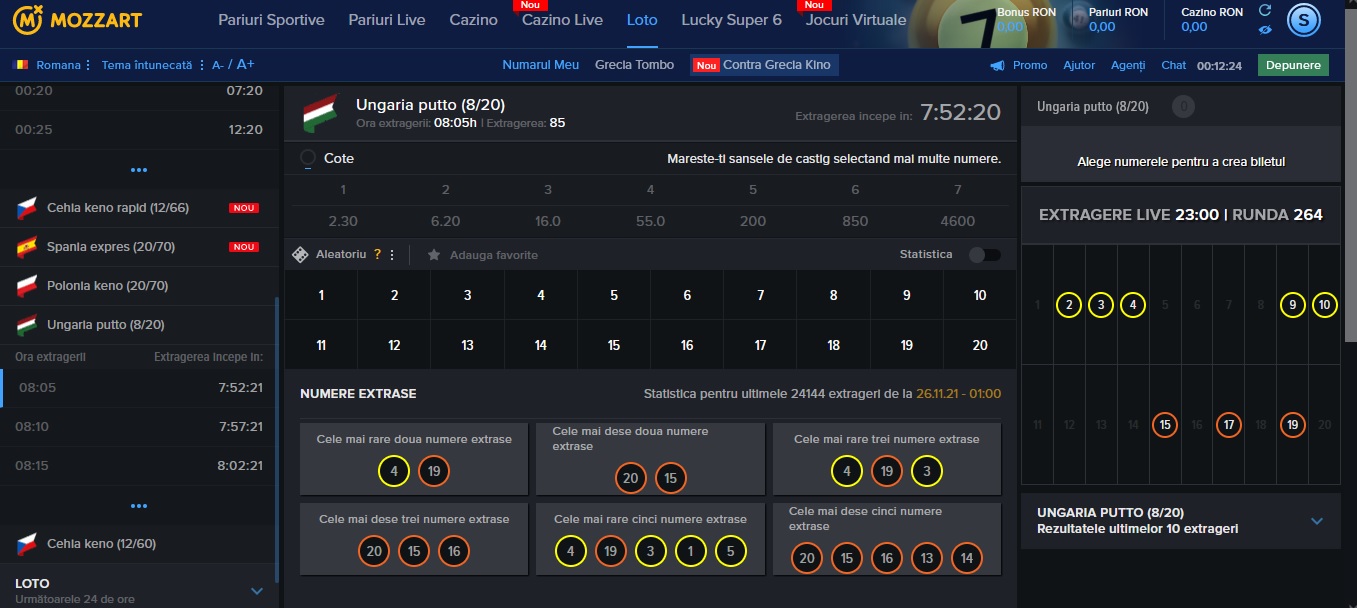The image size is (1357, 608).
Task: Click ball 4 in rarest two numbers
Action: point(394,471)
